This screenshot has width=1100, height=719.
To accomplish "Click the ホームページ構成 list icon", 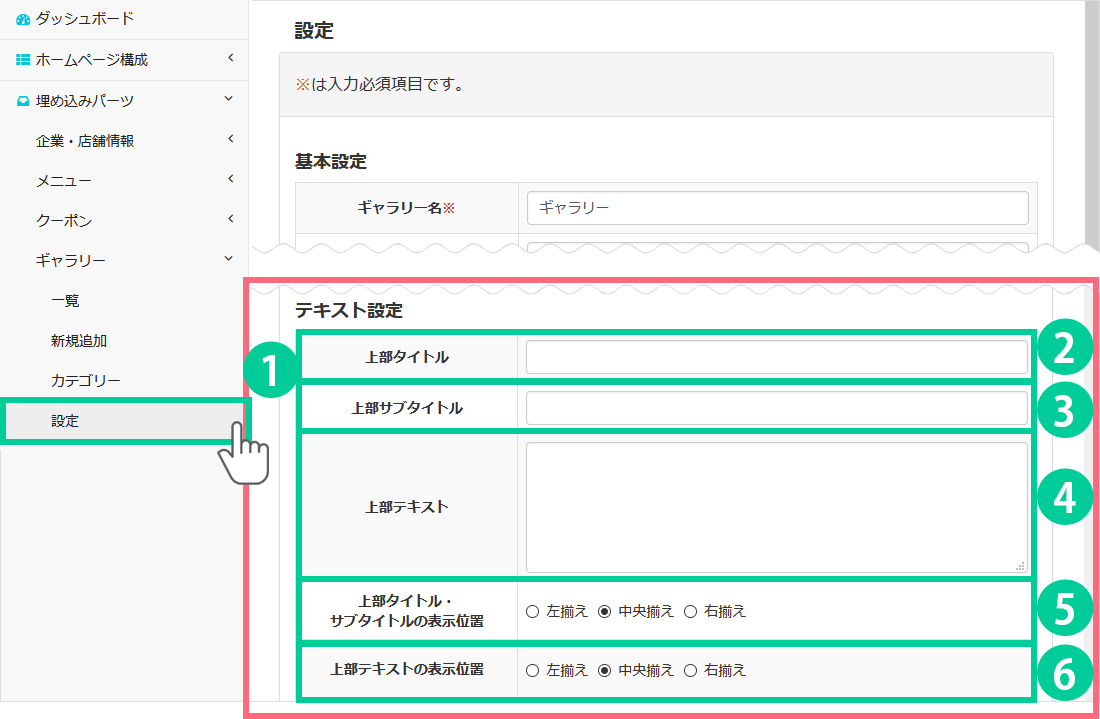I will point(23,60).
